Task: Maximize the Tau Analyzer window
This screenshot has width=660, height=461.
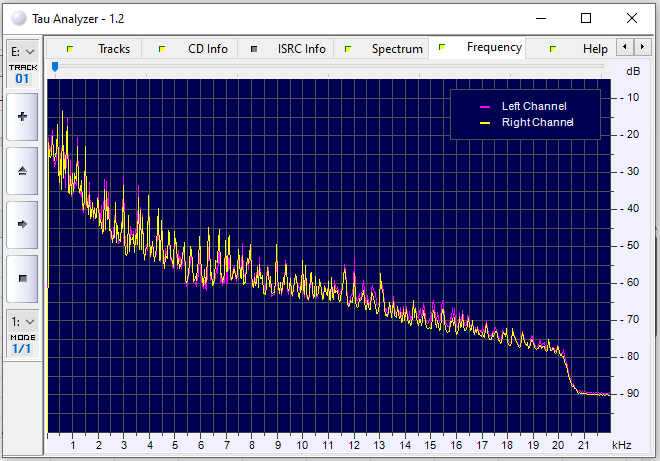Action: pos(586,18)
